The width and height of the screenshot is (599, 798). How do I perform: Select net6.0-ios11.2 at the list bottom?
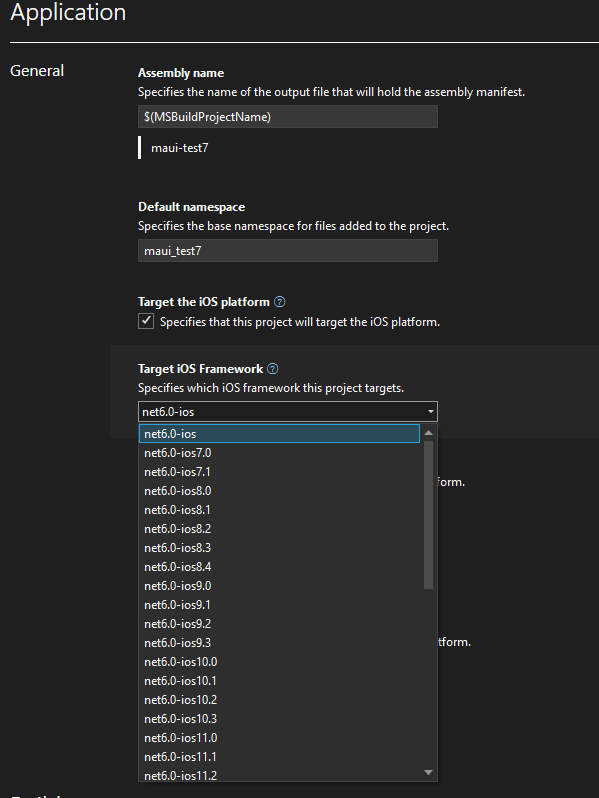[279, 775]
